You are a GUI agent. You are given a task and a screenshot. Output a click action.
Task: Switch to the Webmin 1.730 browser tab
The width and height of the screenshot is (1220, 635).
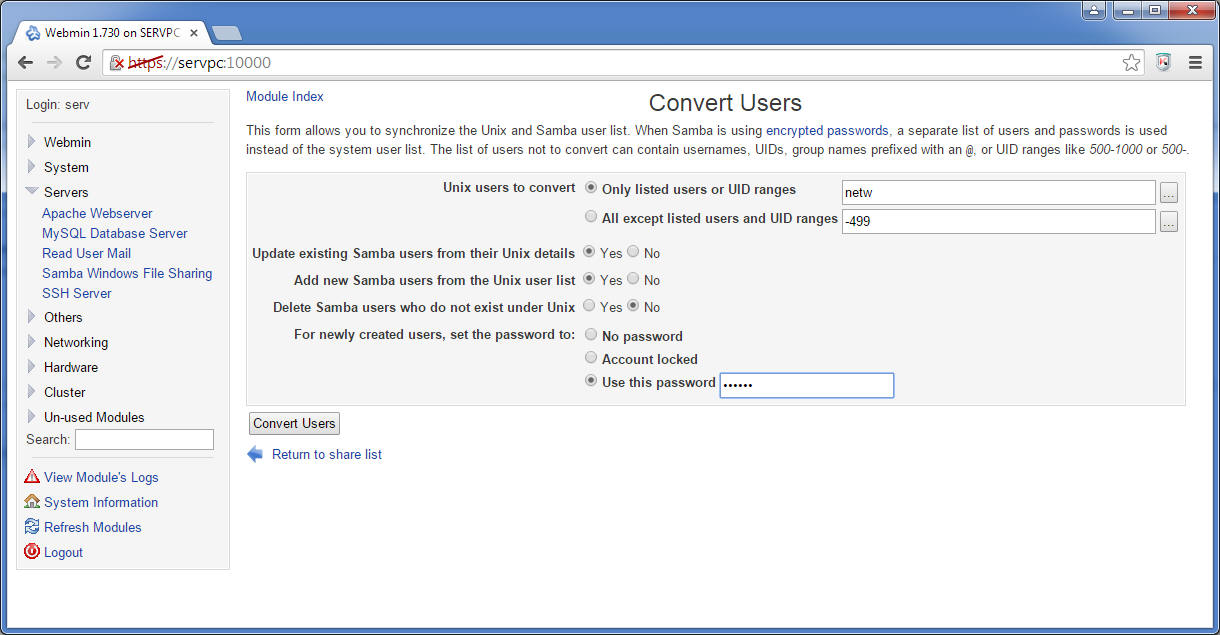[x=112, y=33]
